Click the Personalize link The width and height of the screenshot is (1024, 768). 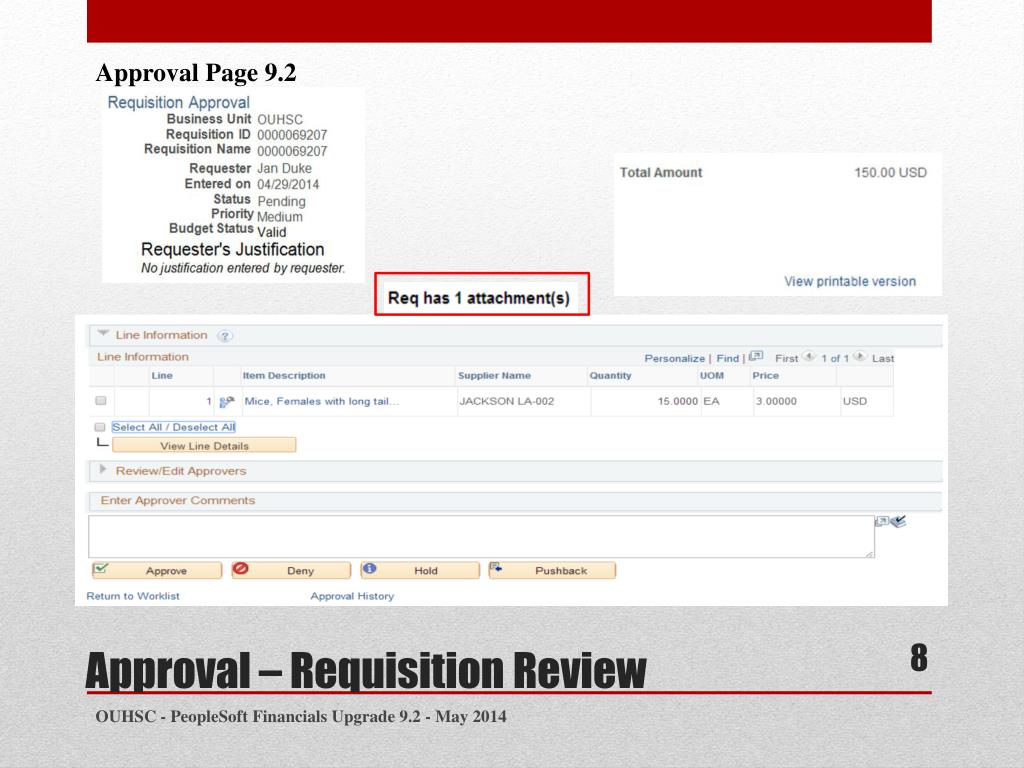tap(674, 359)
